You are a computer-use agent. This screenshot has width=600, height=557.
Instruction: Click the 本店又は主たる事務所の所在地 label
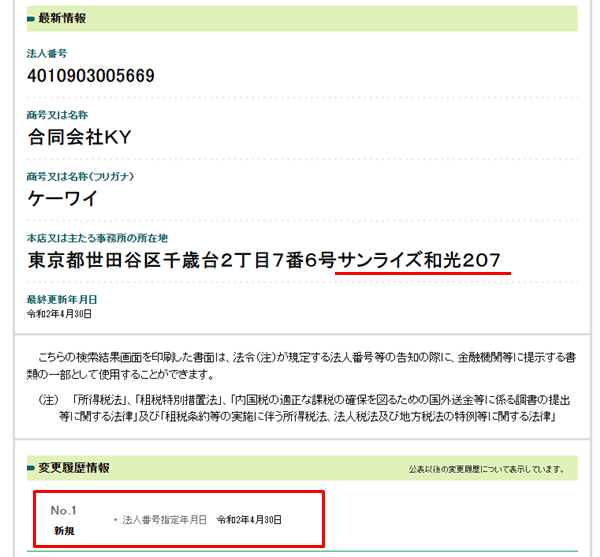pos(97,238)
